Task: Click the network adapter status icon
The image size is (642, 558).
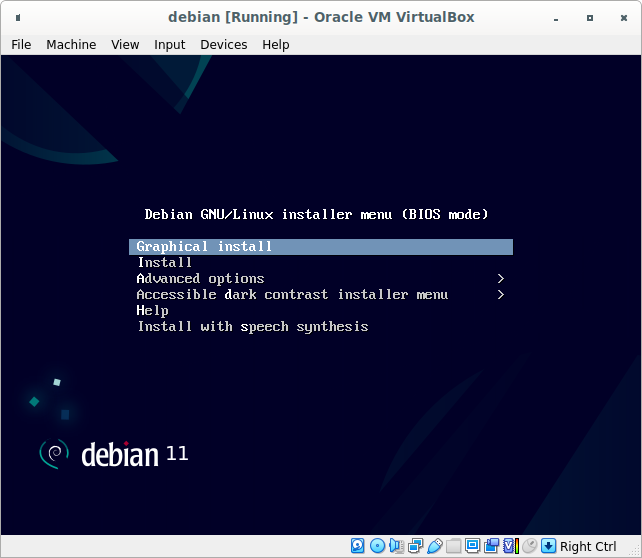Action: point(415,546)
